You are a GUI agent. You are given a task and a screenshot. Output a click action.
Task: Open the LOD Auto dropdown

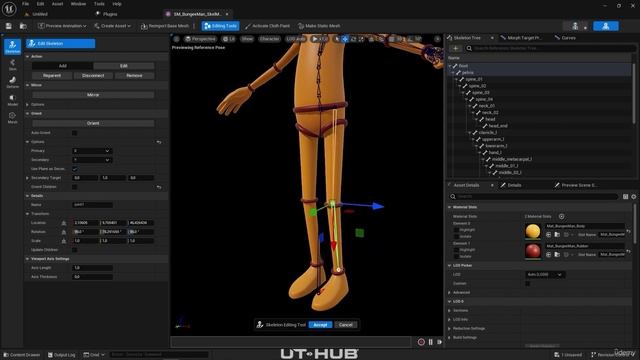click(545, 275)
